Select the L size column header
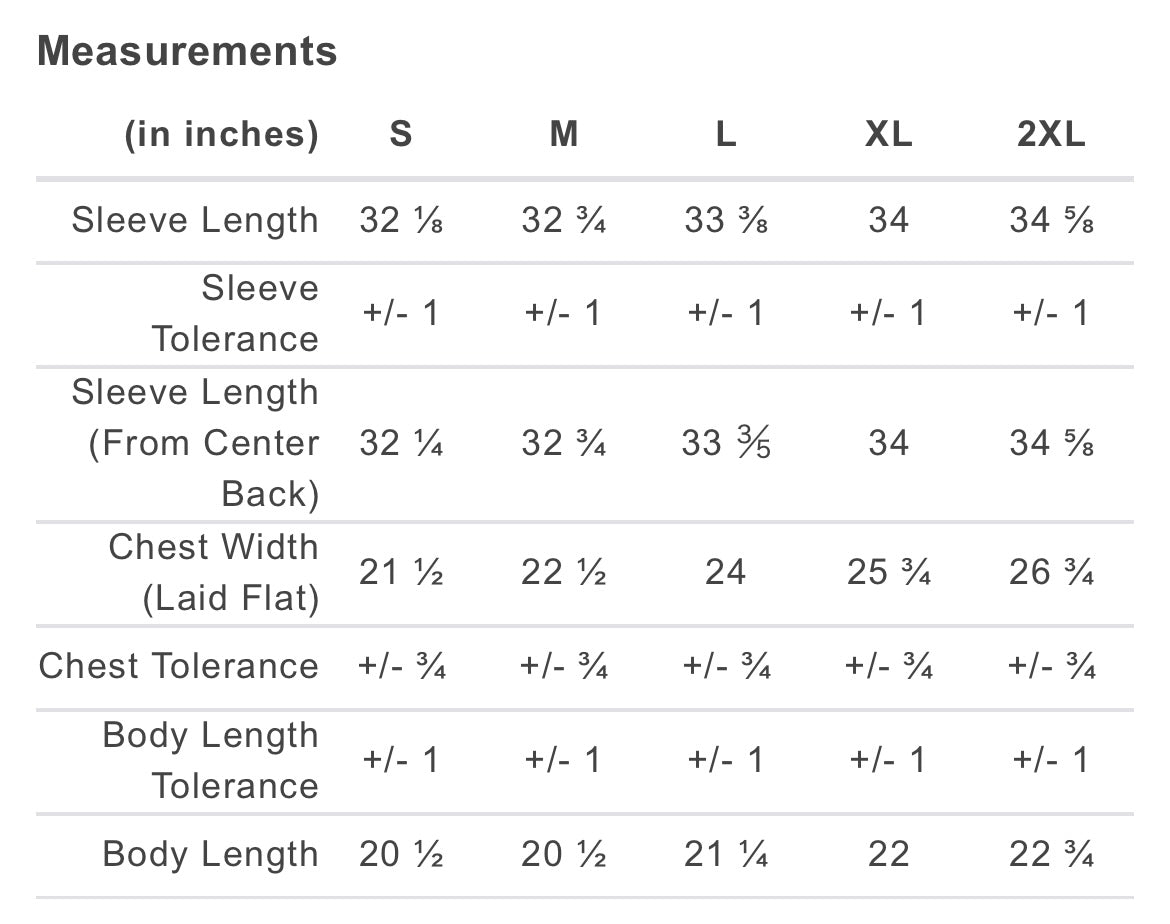 coord(726,134)
